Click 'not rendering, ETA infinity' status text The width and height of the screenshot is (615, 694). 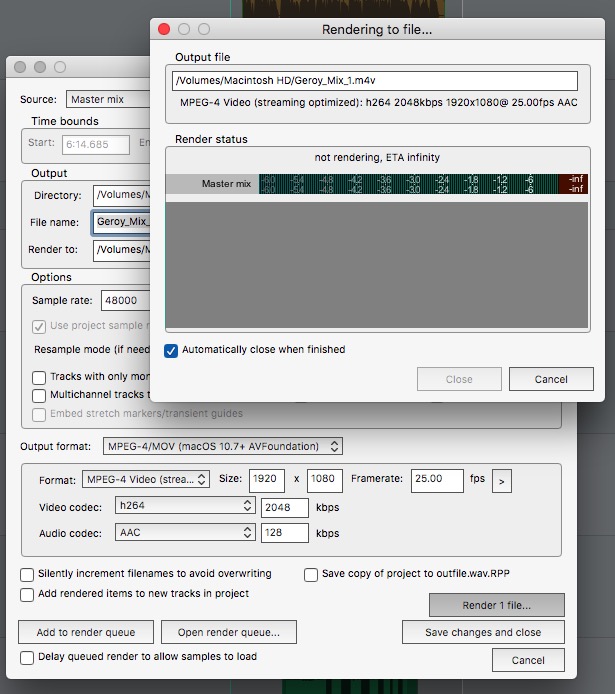click(377, 158)
